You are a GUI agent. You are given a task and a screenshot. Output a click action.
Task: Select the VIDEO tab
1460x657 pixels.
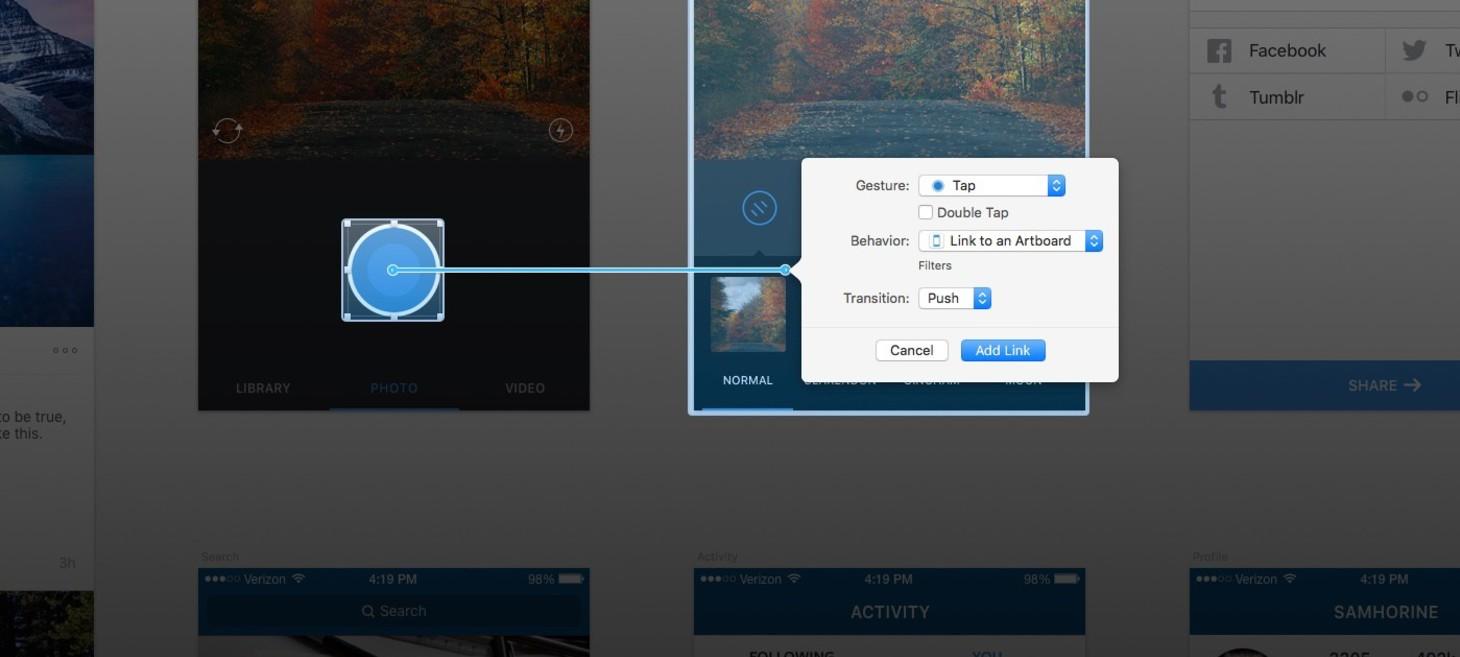tap(525, 388)
